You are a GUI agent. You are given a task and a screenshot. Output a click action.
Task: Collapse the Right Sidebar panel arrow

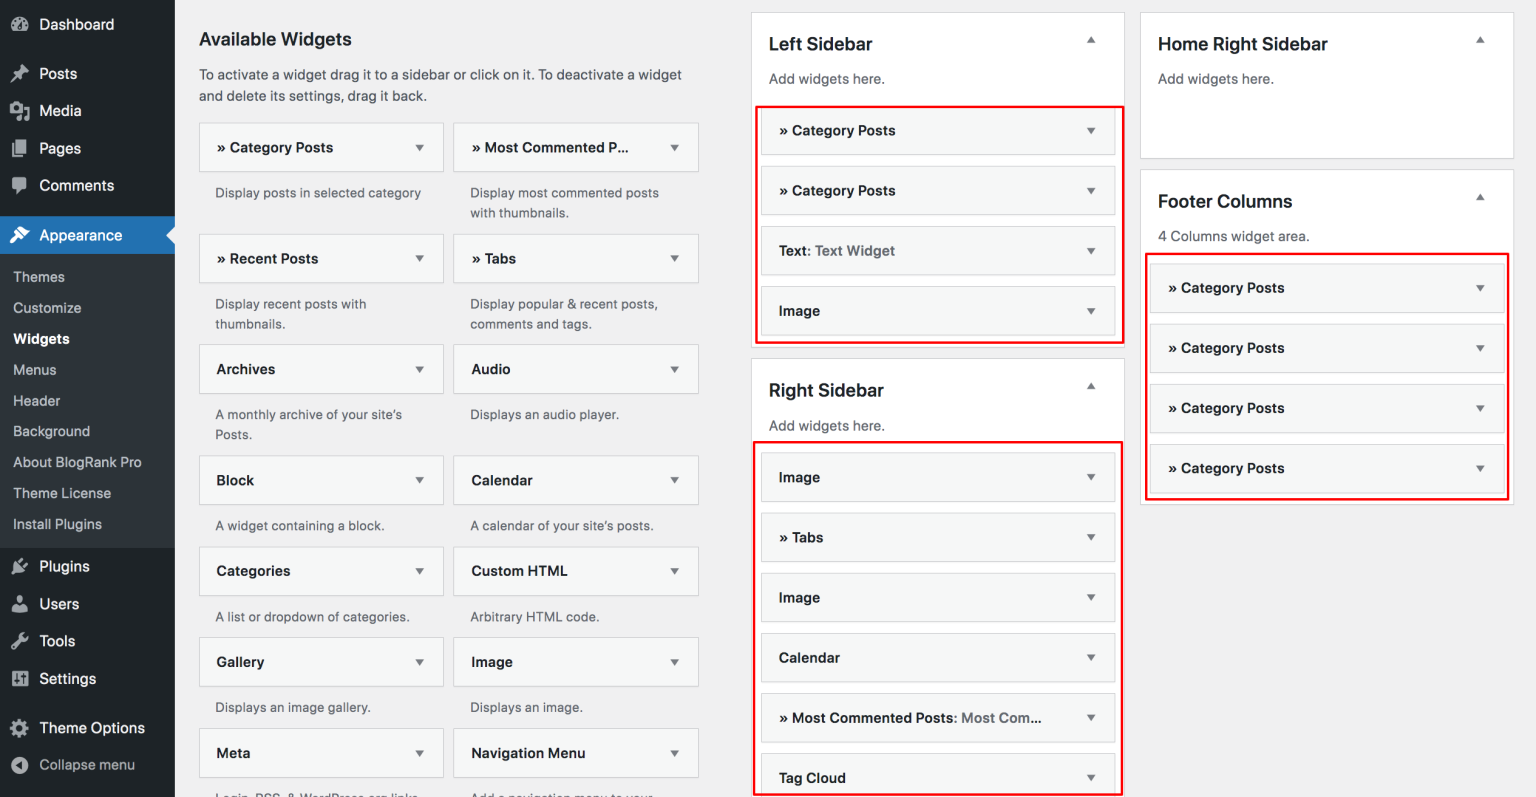(1091, 386)
